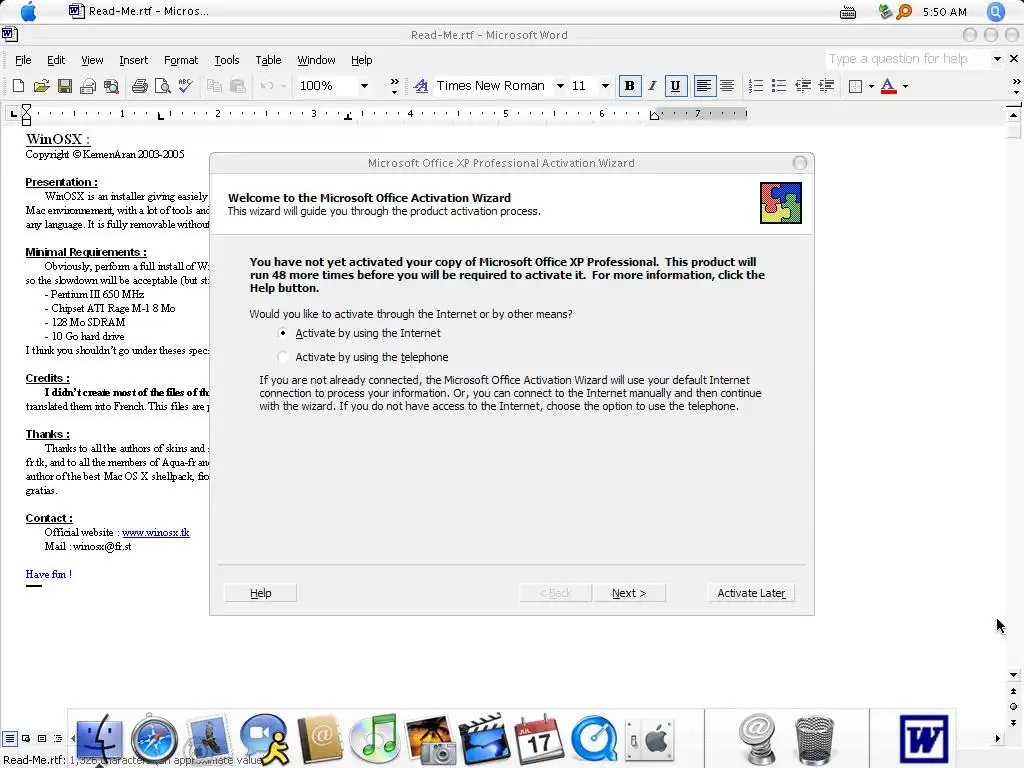Click Increase Indent icon

coord(826,86)
